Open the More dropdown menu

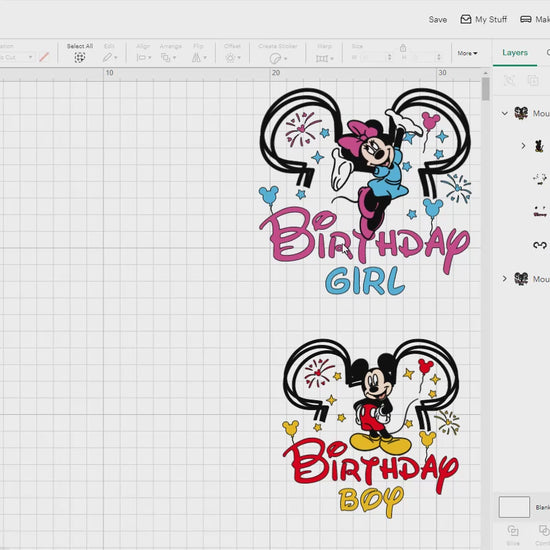(x=467, y=53)
